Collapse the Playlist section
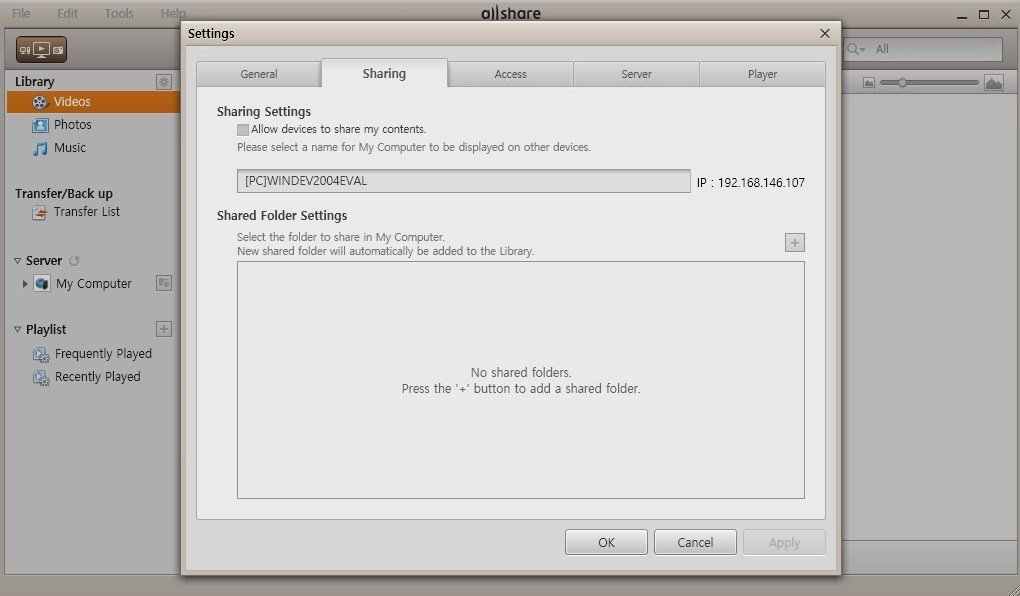Viewport: 1020px width, 596px height. point(18,330)
